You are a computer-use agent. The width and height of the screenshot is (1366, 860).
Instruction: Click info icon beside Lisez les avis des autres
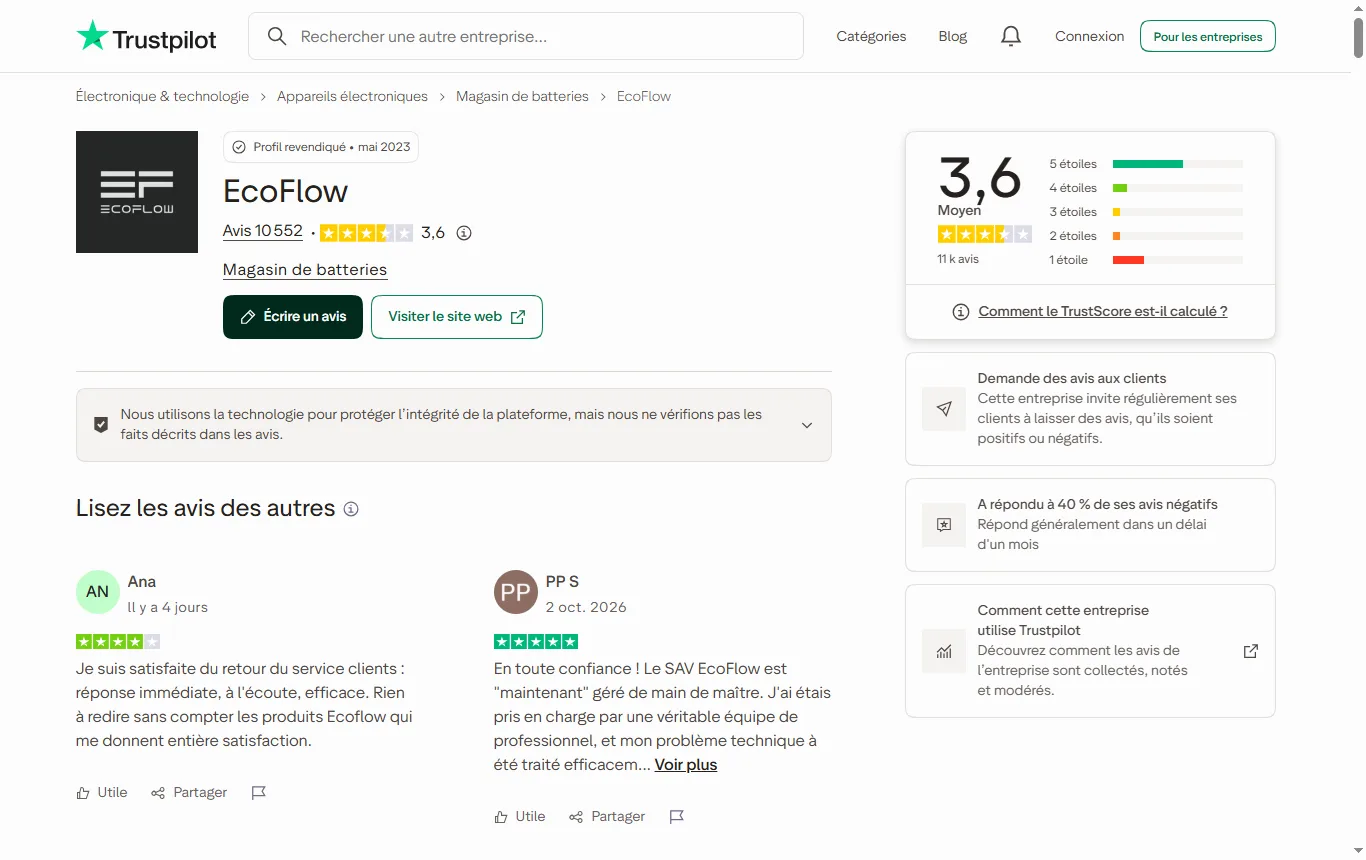pos(351,509)
